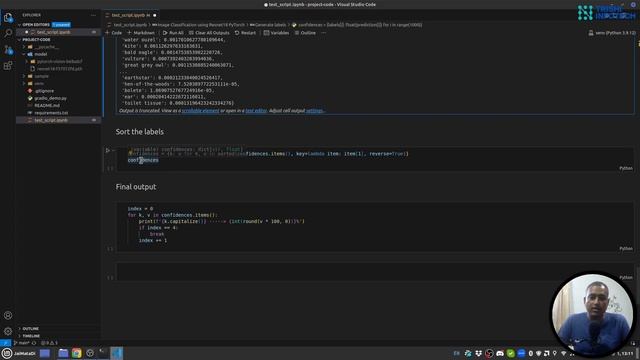This screenshot has width=640, height=360.
Task: Open README.md file
Action: (47, 106)
